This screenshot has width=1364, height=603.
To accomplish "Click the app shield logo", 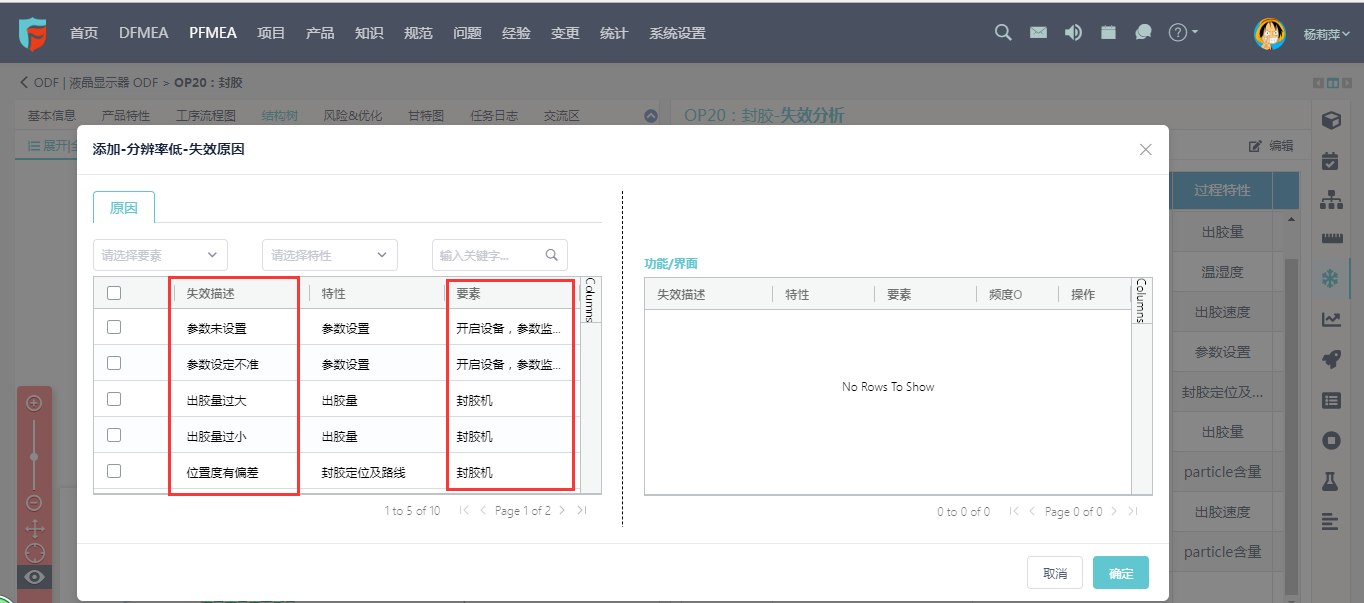I will (33, 33).
